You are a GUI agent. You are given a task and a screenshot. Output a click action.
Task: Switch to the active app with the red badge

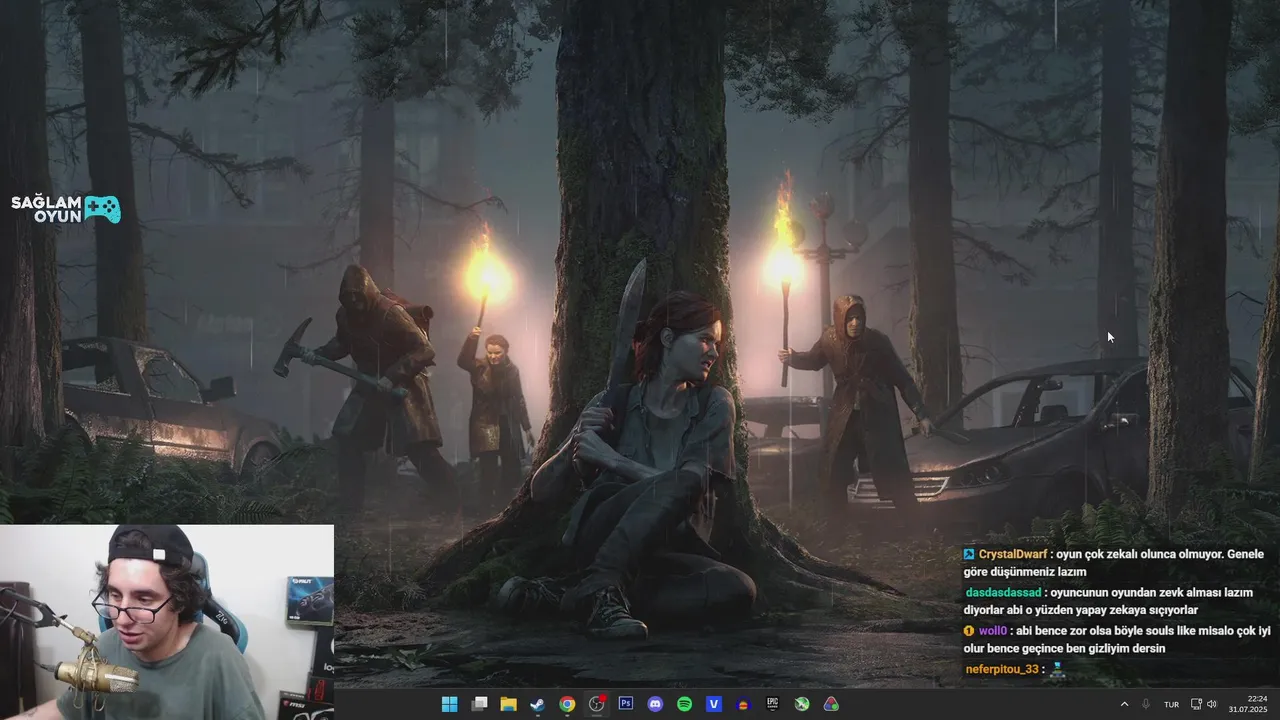[597, 704]
